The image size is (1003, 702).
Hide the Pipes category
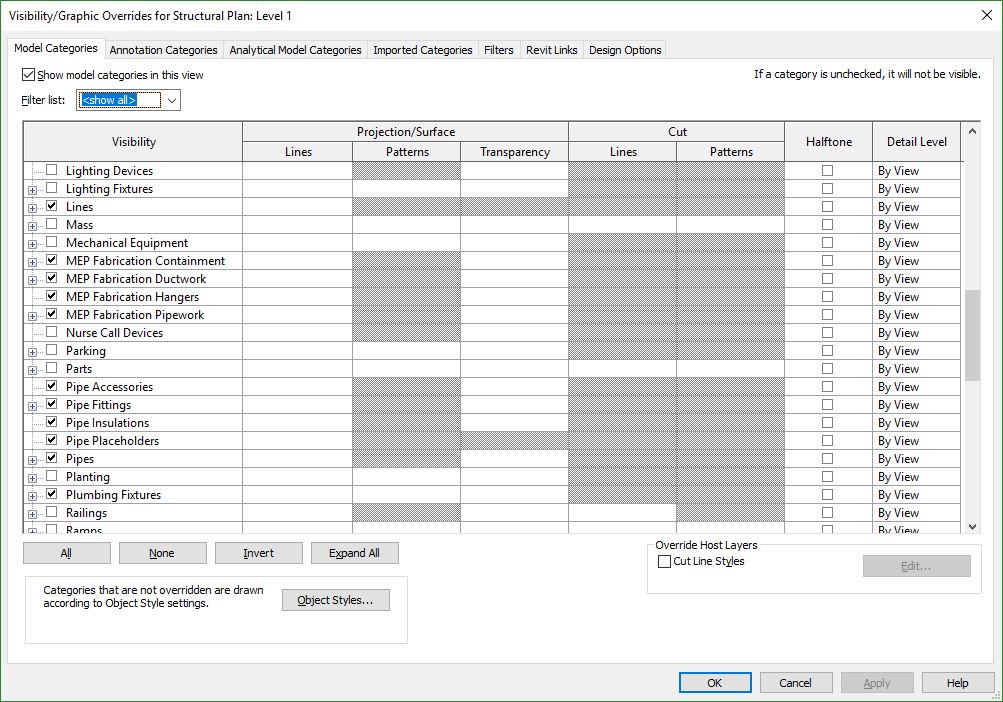coord(50,458)
